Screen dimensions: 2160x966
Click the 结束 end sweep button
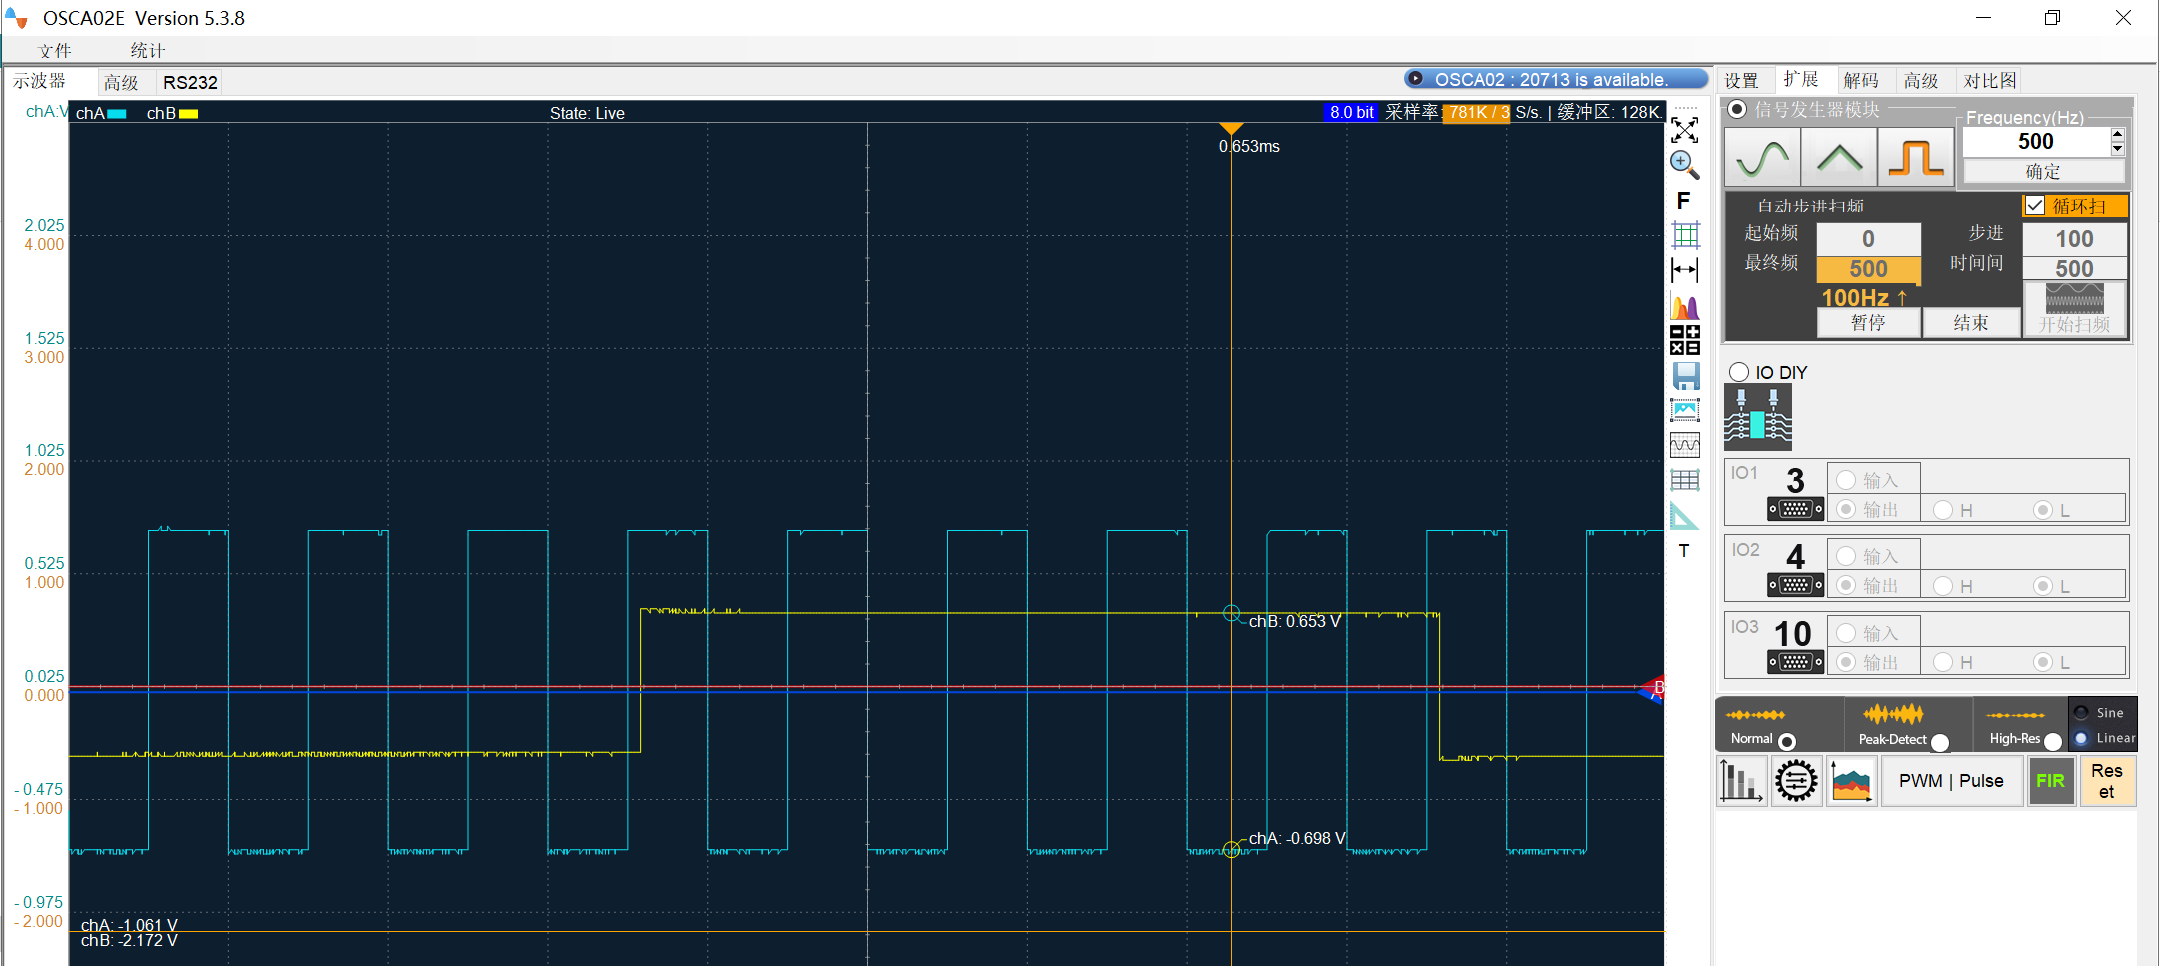1971,323
